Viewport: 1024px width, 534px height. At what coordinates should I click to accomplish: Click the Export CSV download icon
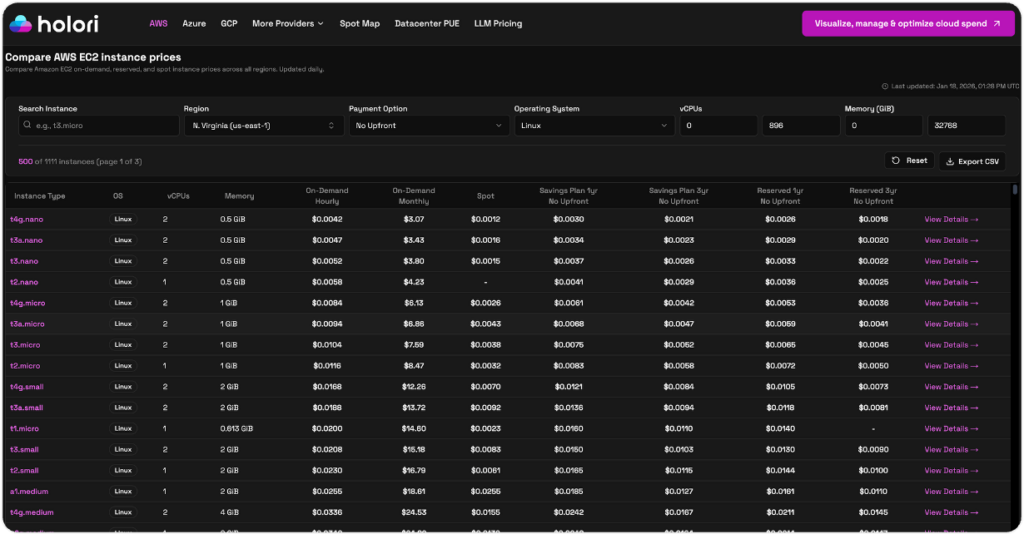tap(950, 161)
